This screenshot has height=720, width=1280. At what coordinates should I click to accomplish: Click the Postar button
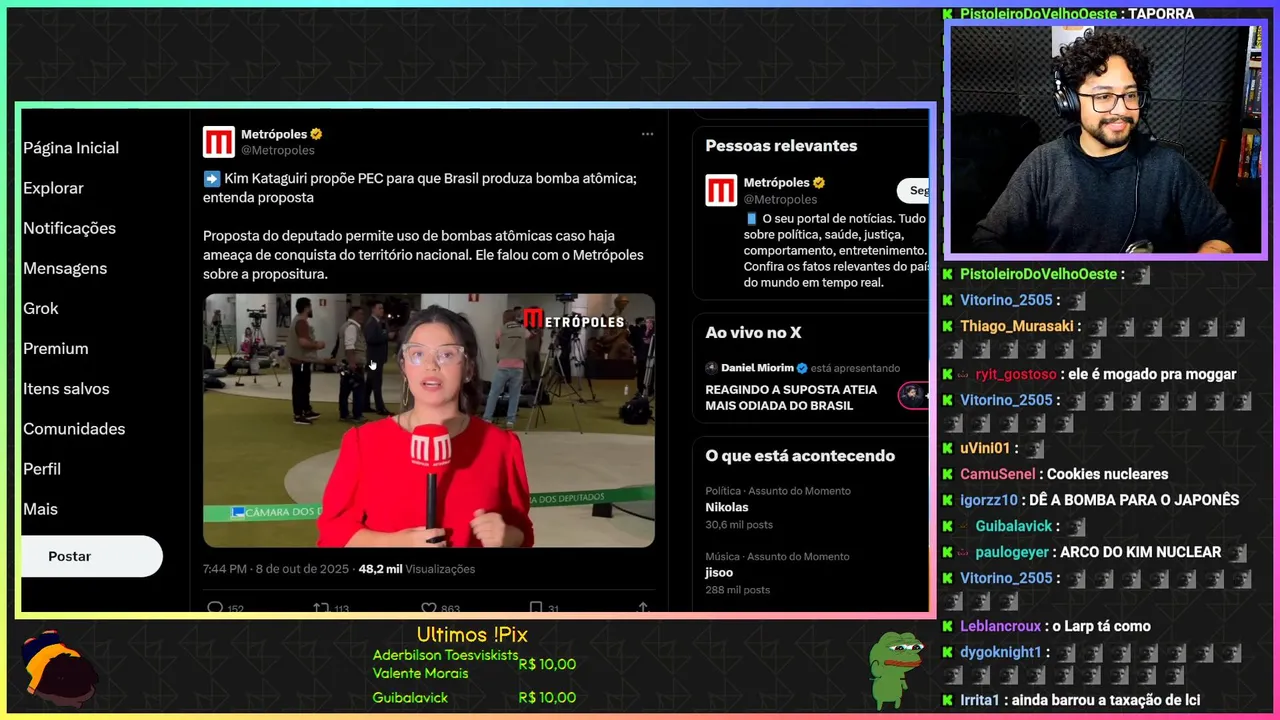(x=92, y=556)
